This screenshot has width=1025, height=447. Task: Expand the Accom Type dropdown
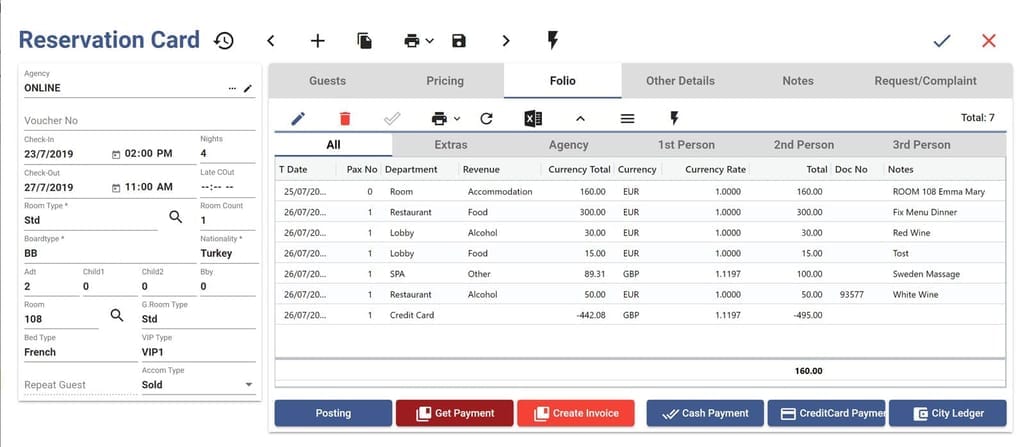coord(248,385)
